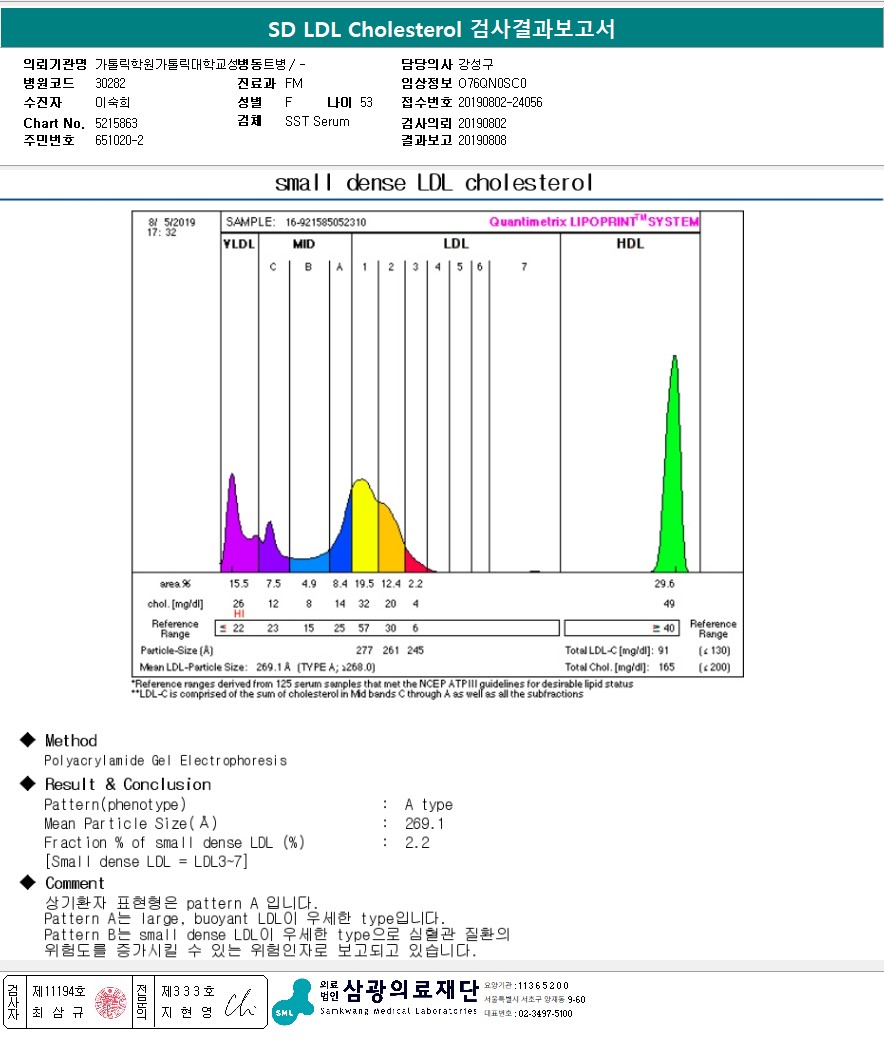The width and height of the screenshot is (884, 1040).
Task: Click the HDL reference range '≥ 40'
Action: coord(664,628)
